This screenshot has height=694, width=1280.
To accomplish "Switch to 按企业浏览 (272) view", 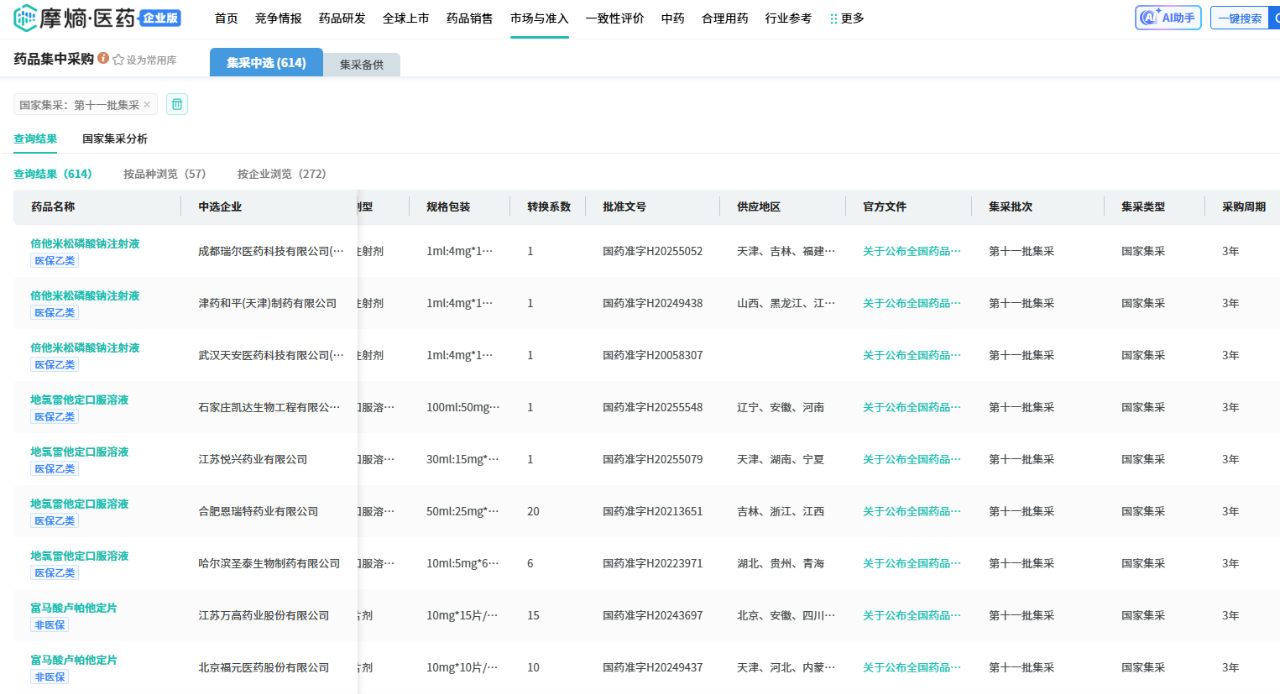I will pos(281,174).
